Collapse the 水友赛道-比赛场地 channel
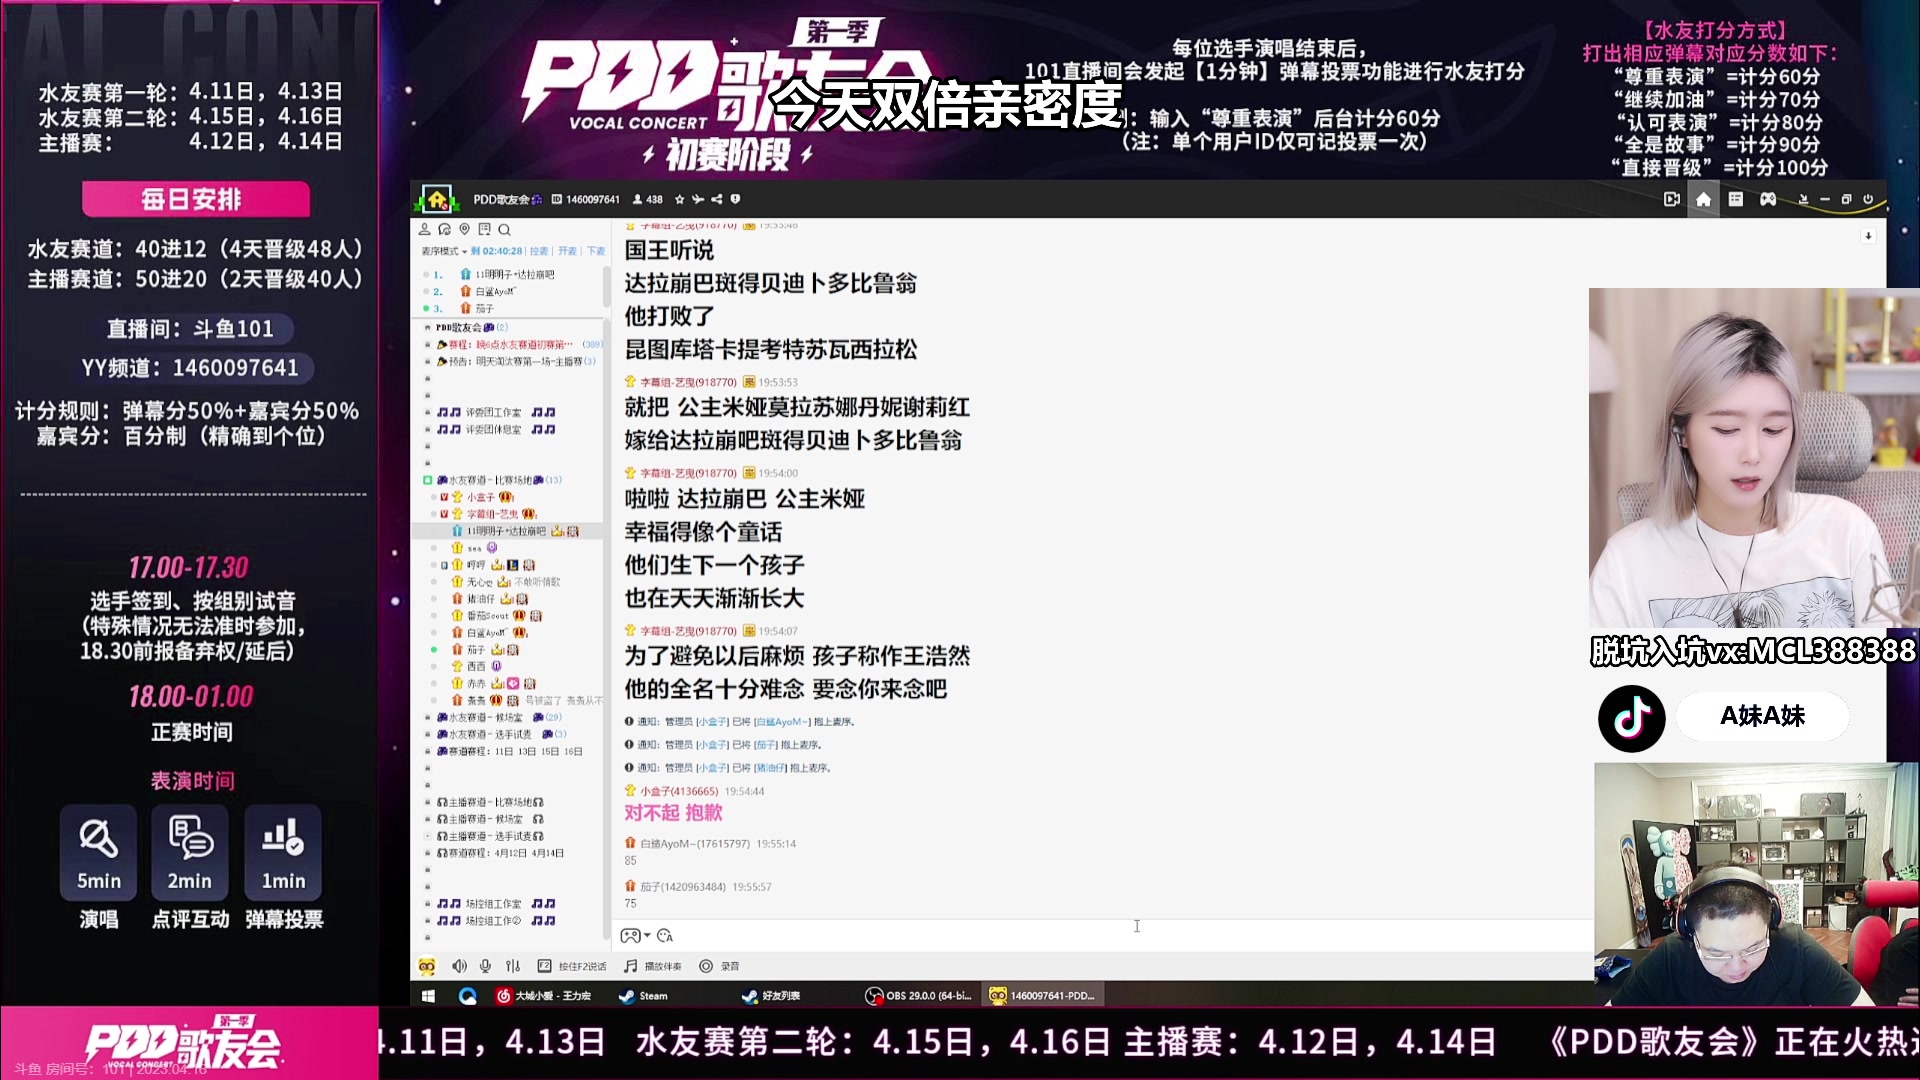 (427, 480)
